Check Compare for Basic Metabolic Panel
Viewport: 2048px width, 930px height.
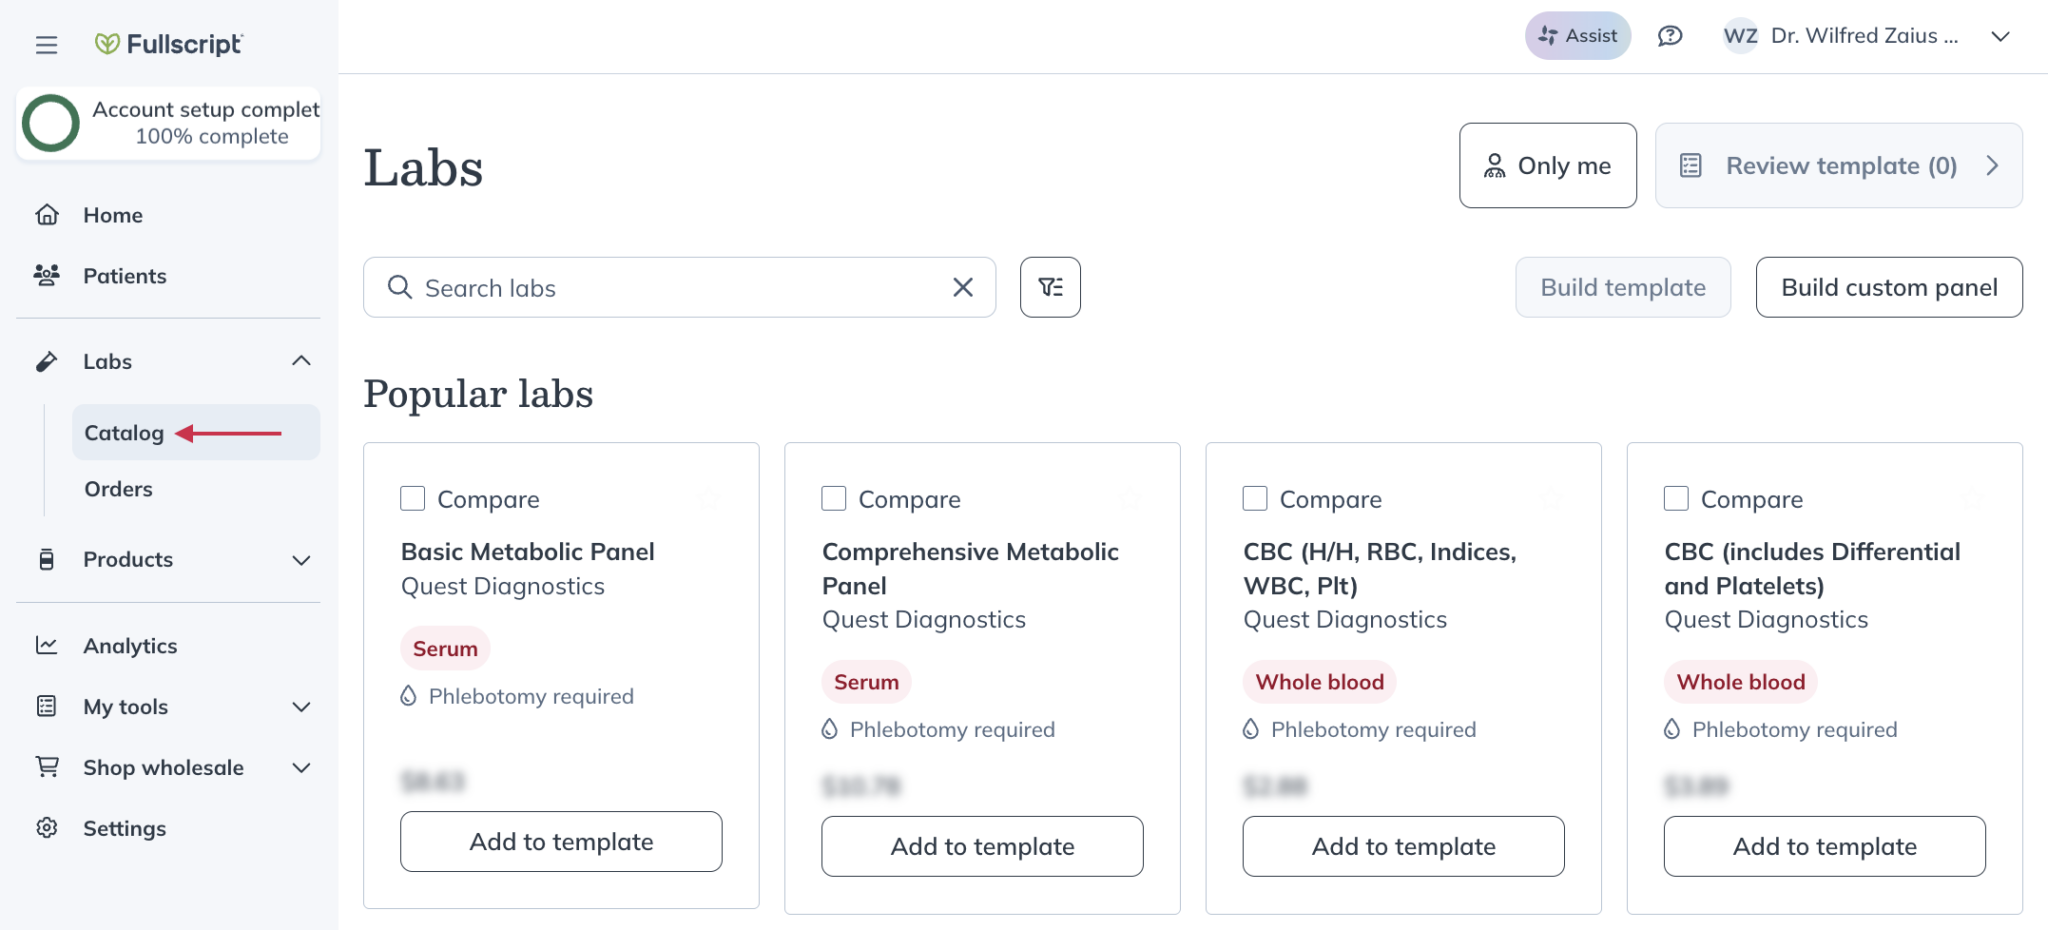click(x=413, y=499)
